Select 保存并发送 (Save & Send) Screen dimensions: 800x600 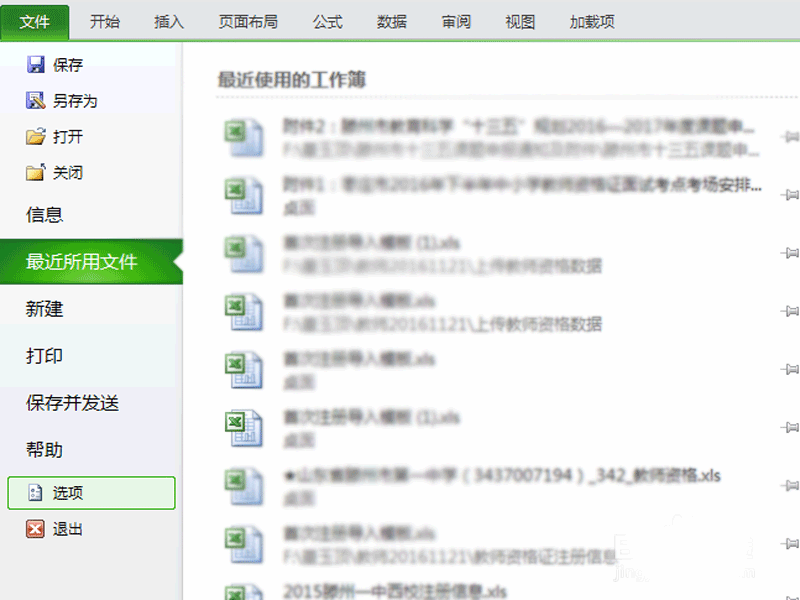coord(72,403)
